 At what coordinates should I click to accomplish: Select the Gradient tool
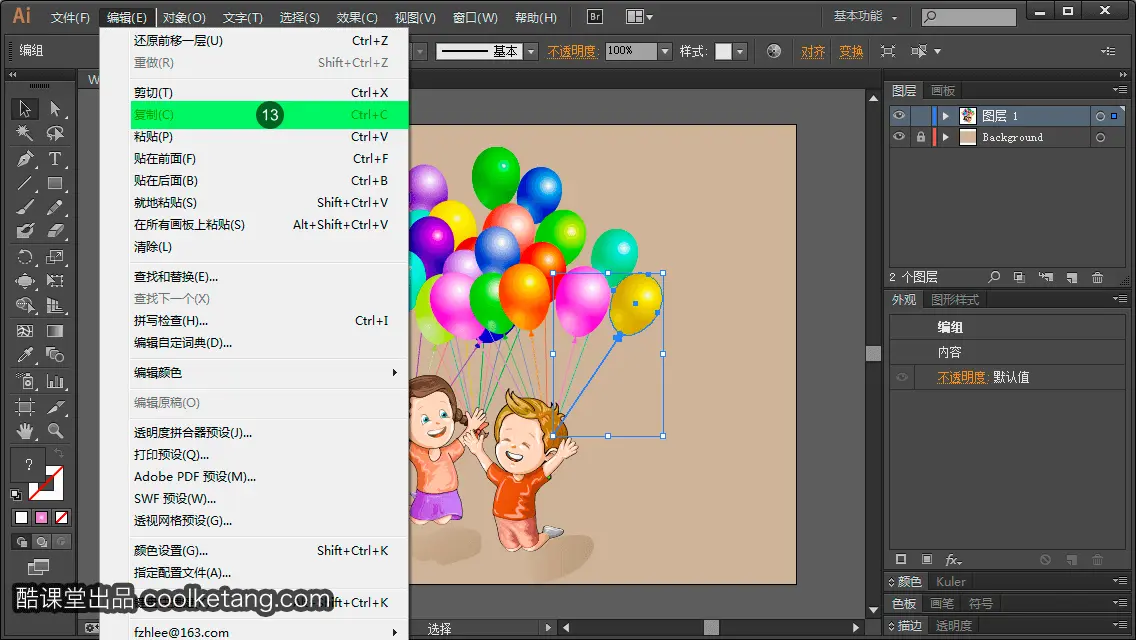point(55,331)
